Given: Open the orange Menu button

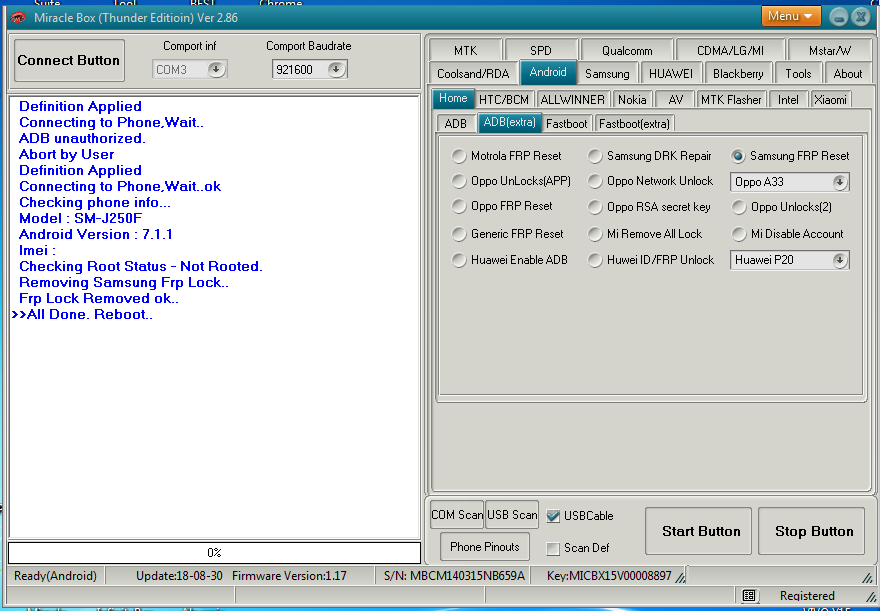Looking at the screenshot, I should coord(791,16).
